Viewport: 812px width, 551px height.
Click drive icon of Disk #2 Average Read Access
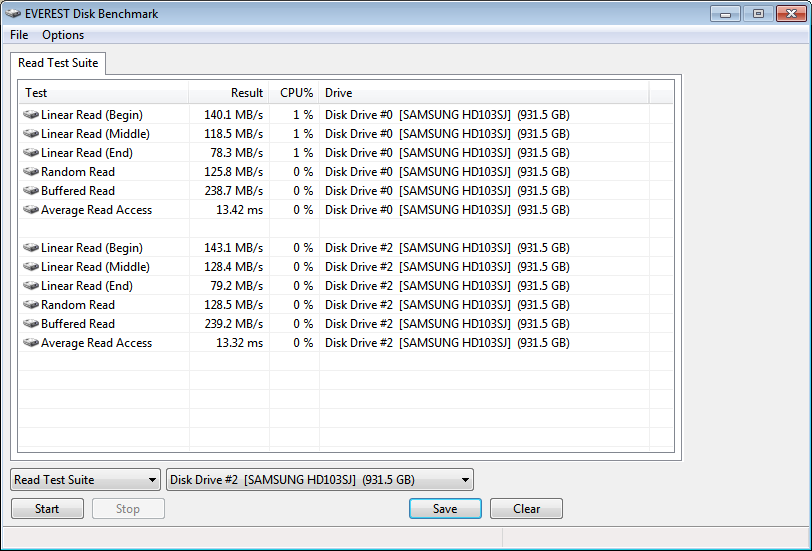(31, 343)
